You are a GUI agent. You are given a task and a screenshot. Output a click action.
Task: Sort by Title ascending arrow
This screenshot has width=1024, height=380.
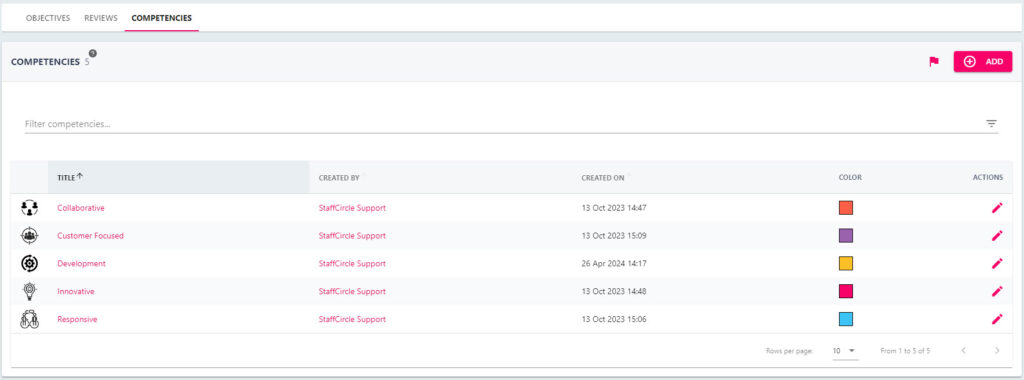pyautogui.click(x=80, y=176)
